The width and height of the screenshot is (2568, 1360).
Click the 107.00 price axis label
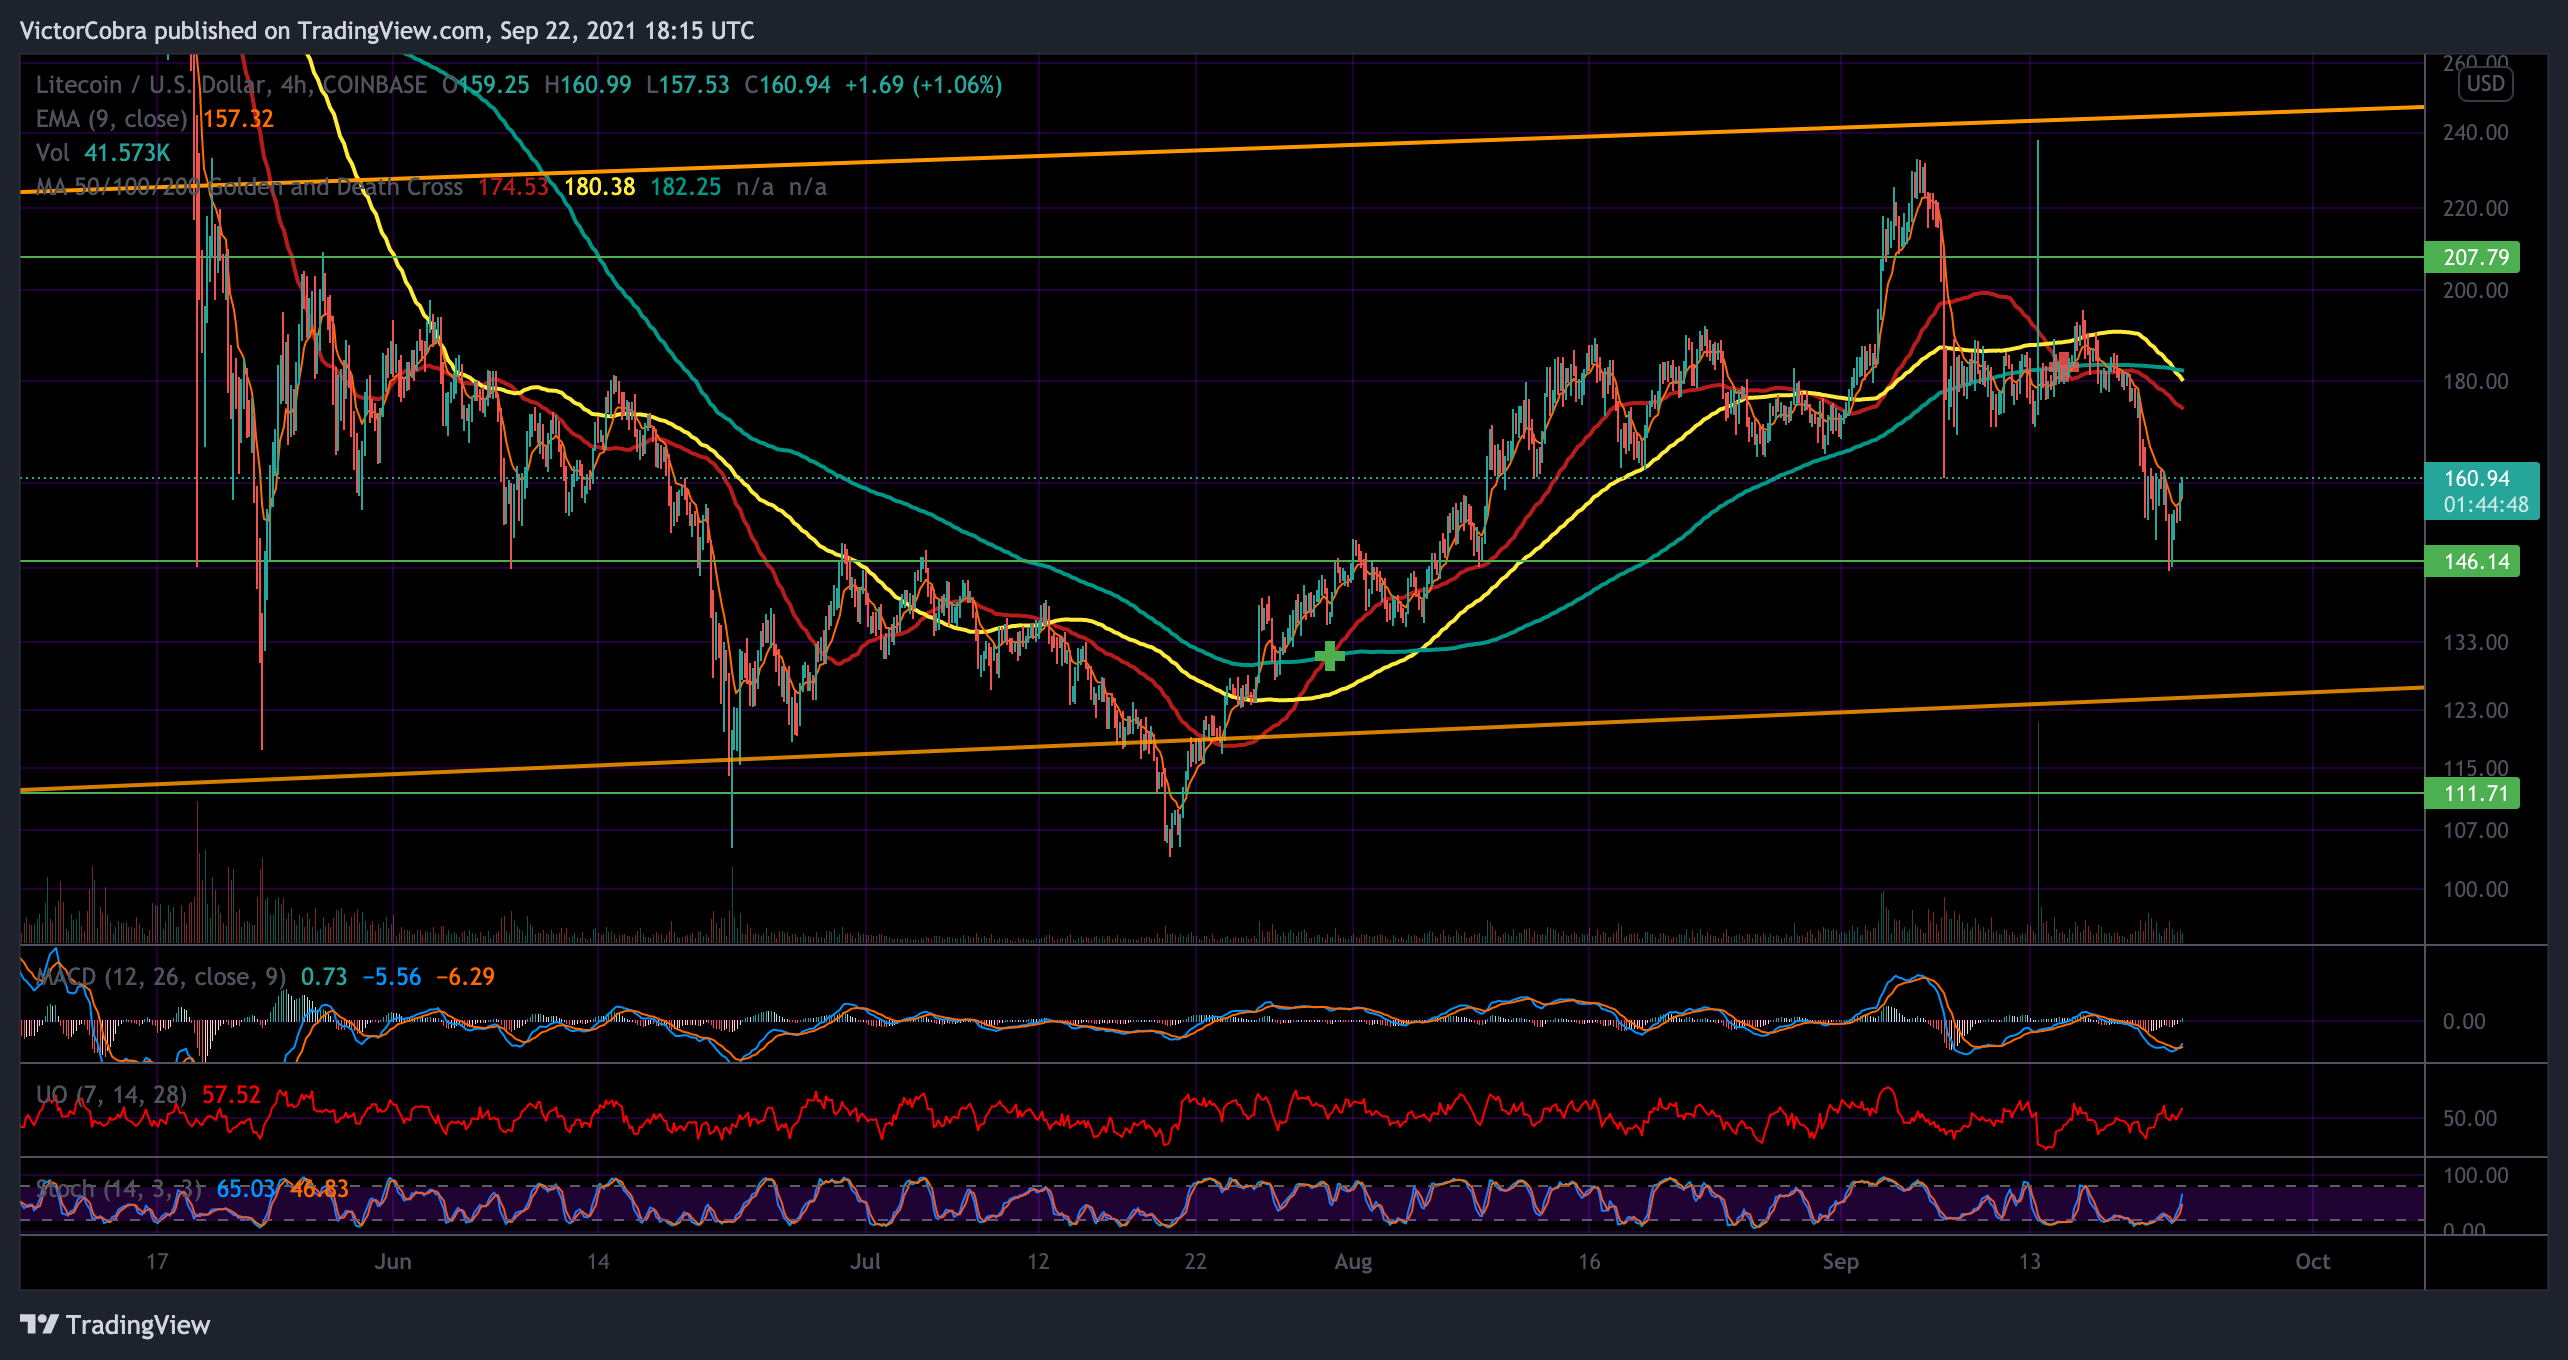point(2475,831)
